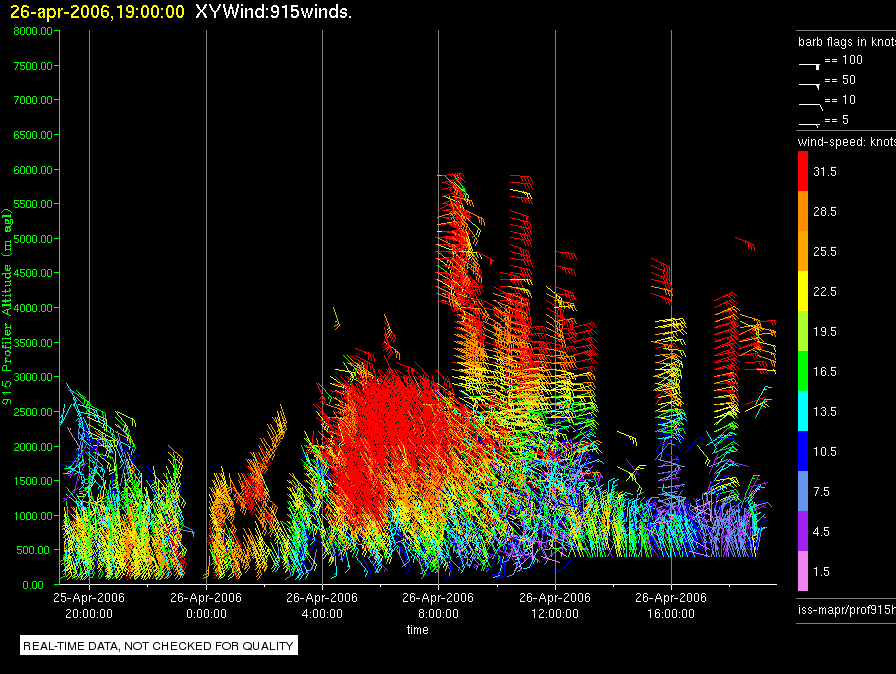The height and width of the screenshot is (674, 896).
Task: Click the 6000.00 altitude axis label
Action: 33,170
